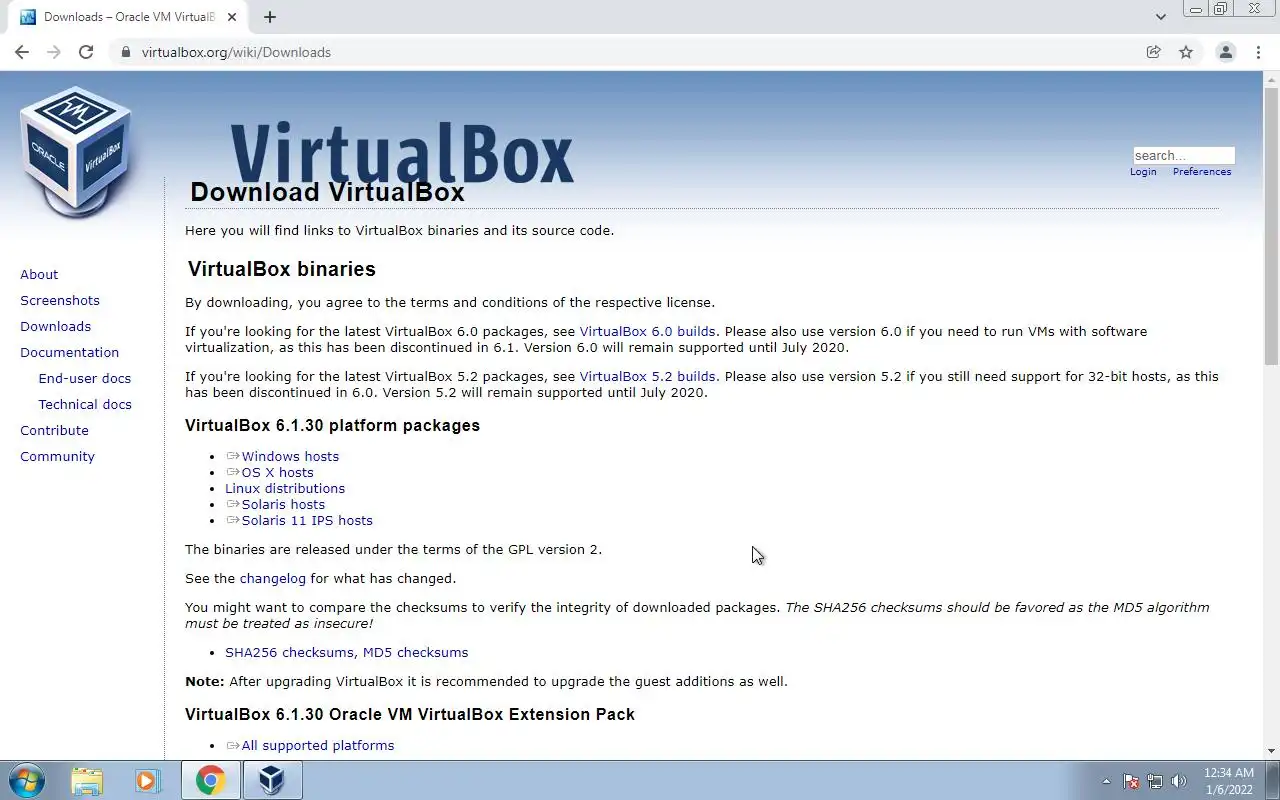
Task: Click the site info padlock icon
Action: tap(125, 52)
